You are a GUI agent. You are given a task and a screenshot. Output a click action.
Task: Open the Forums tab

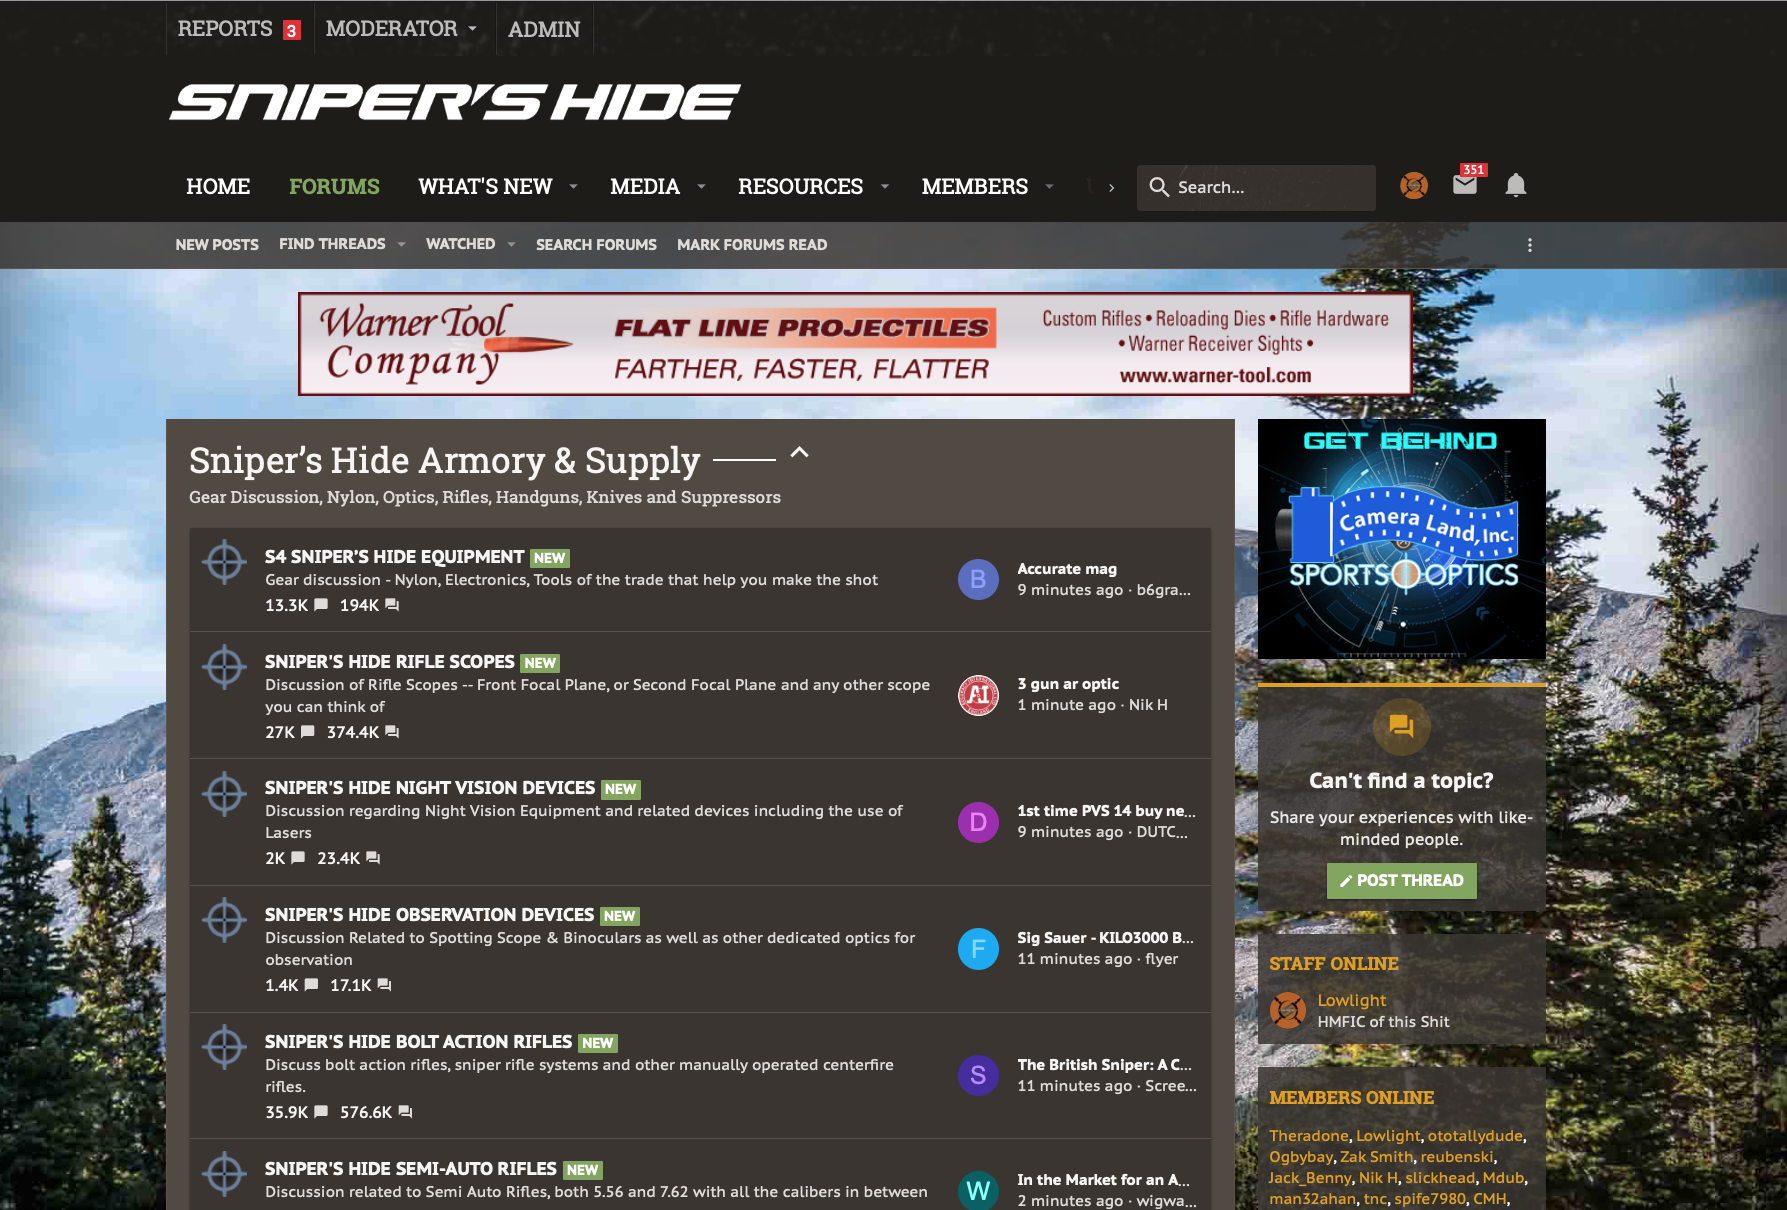(334, 187)
